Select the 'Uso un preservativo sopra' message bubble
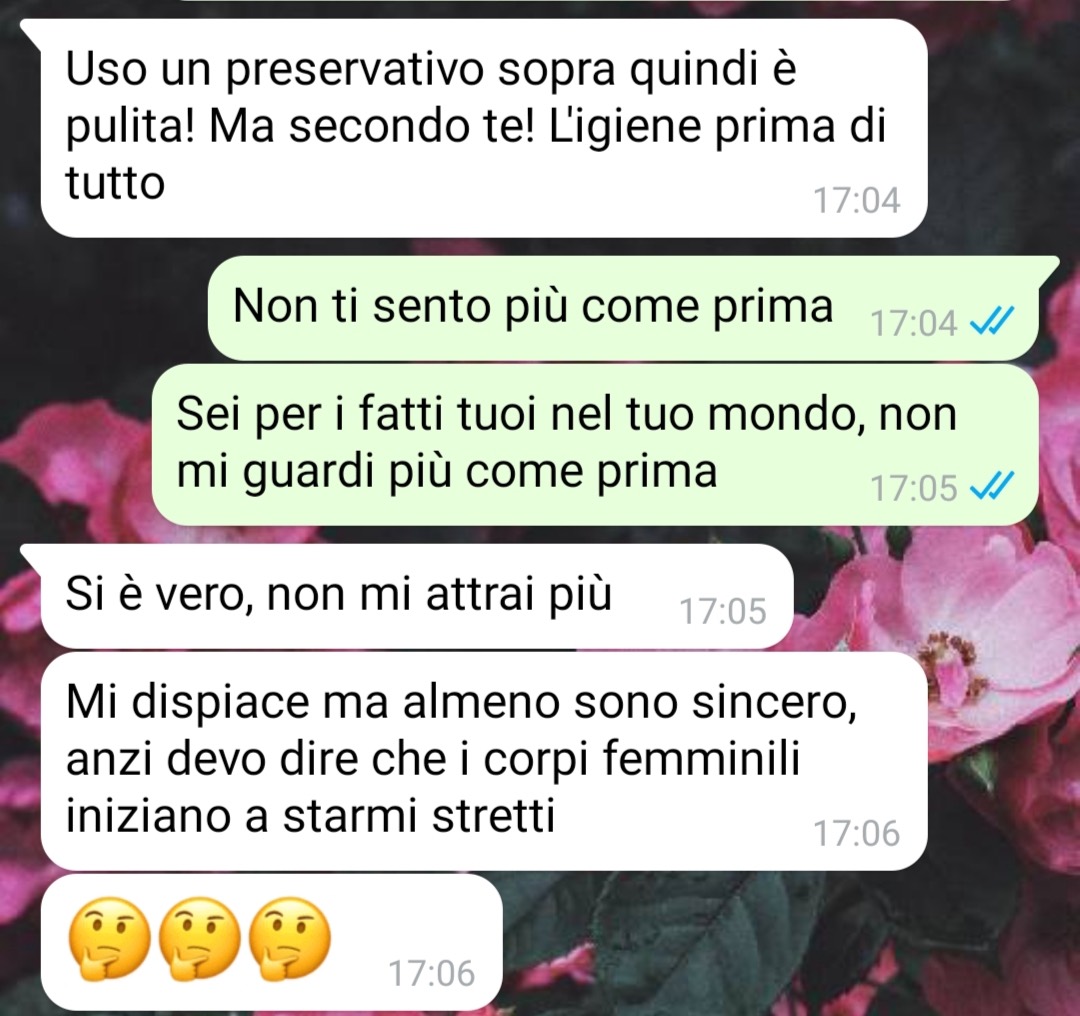Screen dimensions: 1080x1016 [484, 128]
